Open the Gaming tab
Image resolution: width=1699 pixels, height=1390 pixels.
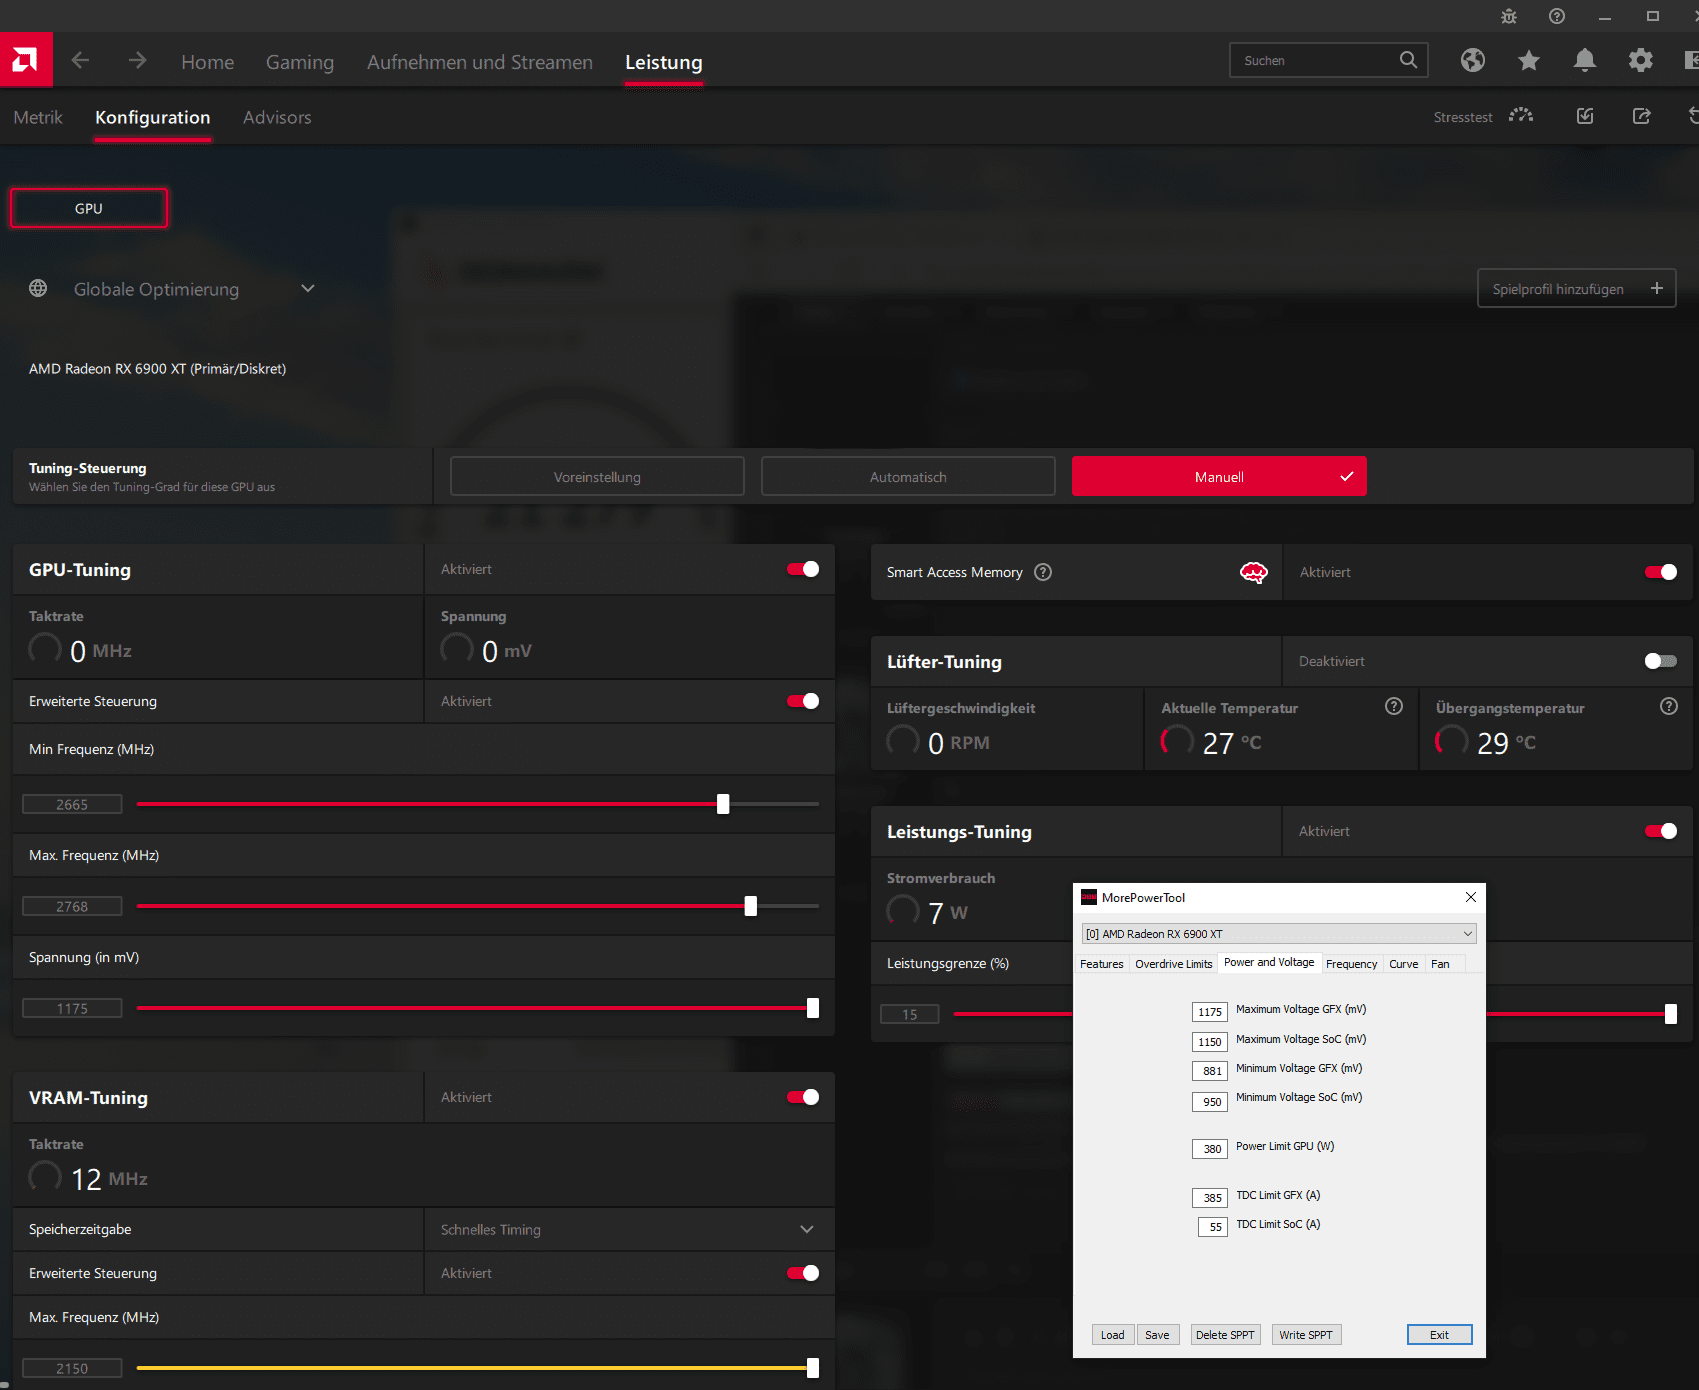(300, 62)
